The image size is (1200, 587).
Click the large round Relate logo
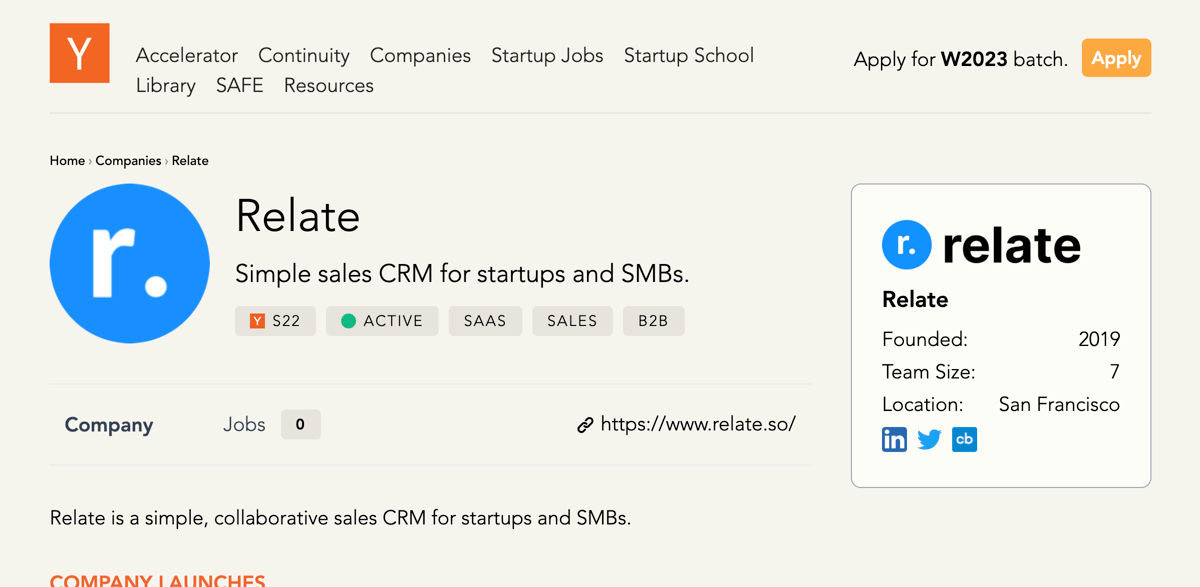point(130,263)
